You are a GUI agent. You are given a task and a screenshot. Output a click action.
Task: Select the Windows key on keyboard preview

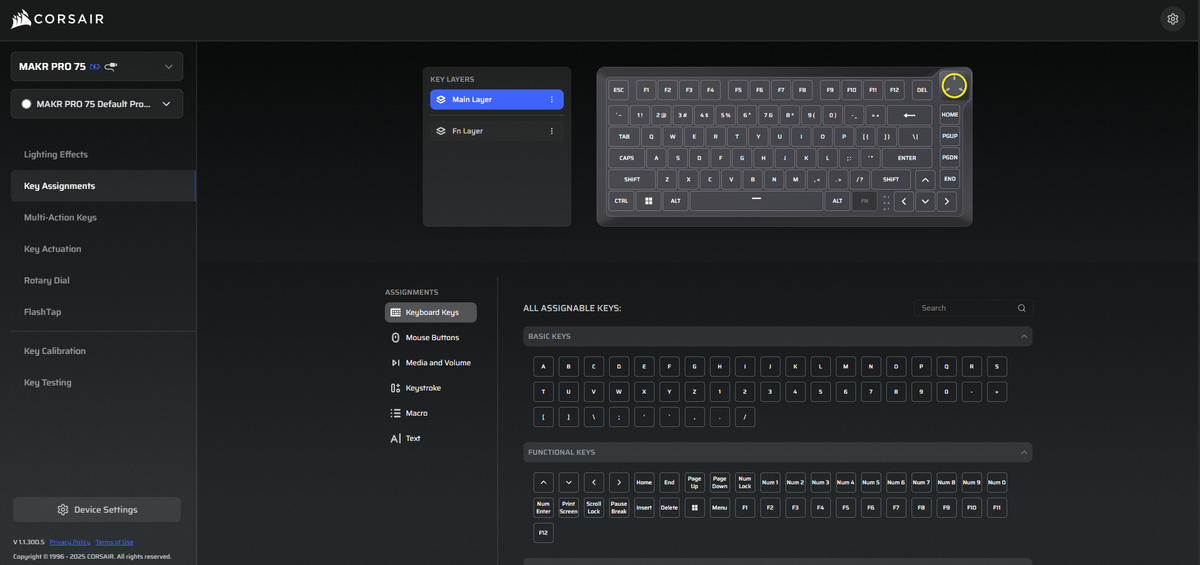648,201
